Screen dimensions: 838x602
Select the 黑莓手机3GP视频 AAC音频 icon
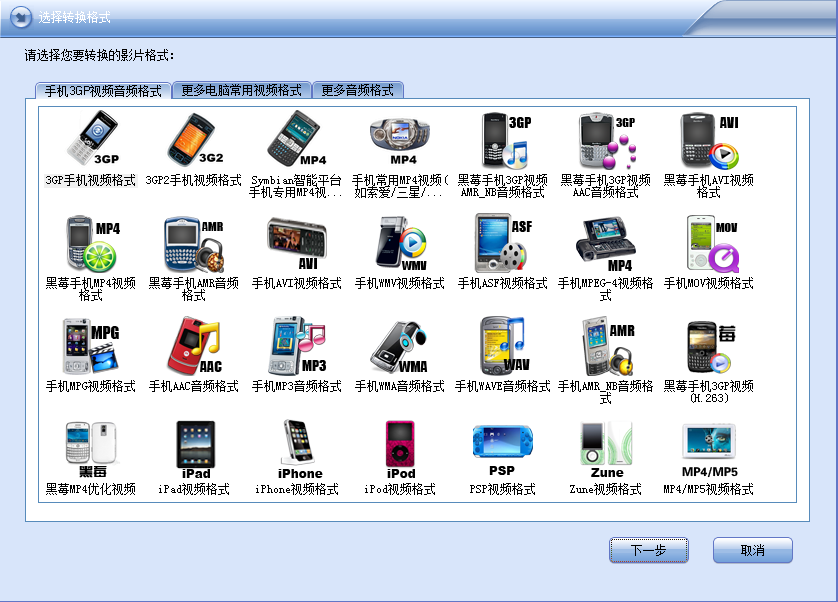608,140
